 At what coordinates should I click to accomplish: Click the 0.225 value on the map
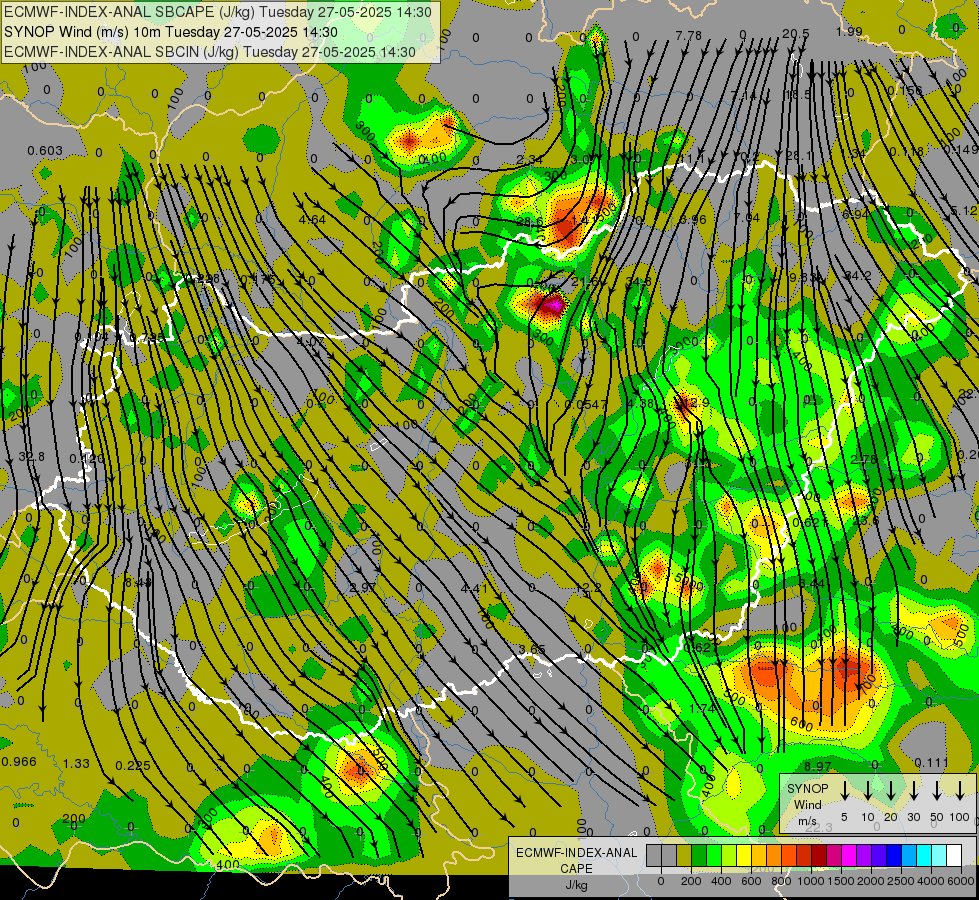tap(133, 765)
